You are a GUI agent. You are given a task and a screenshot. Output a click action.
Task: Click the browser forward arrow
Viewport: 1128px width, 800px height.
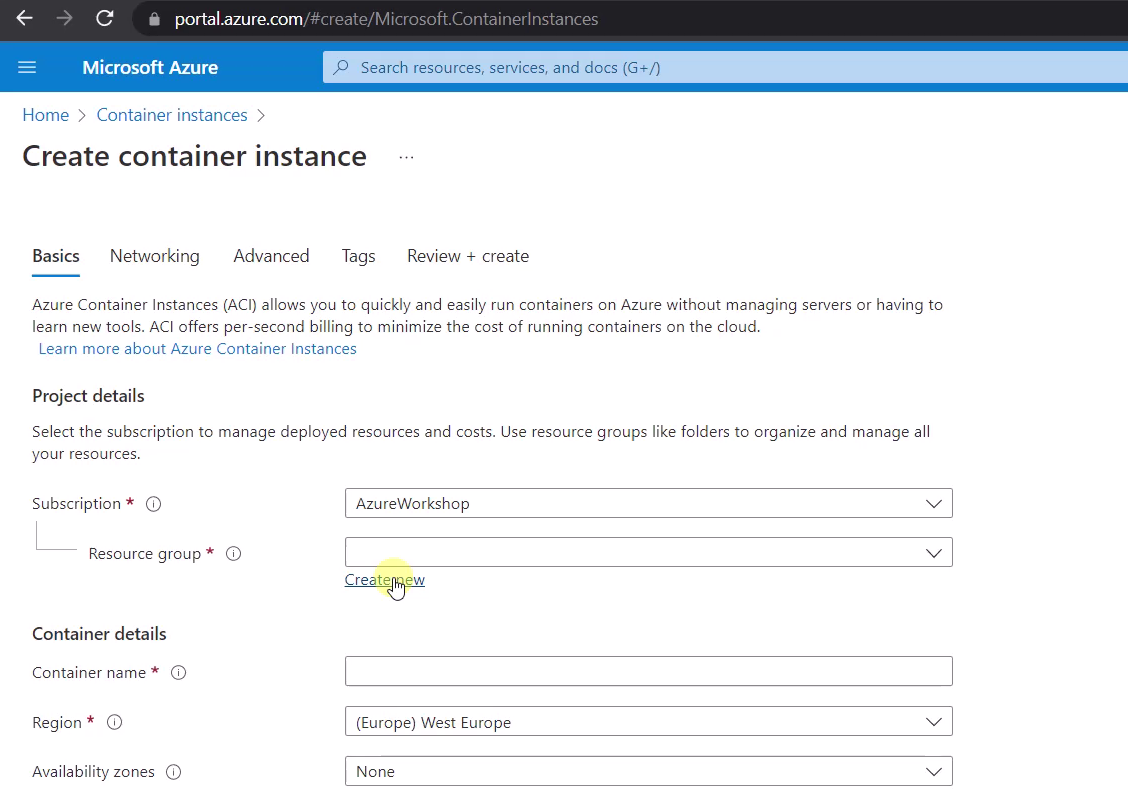65,18
